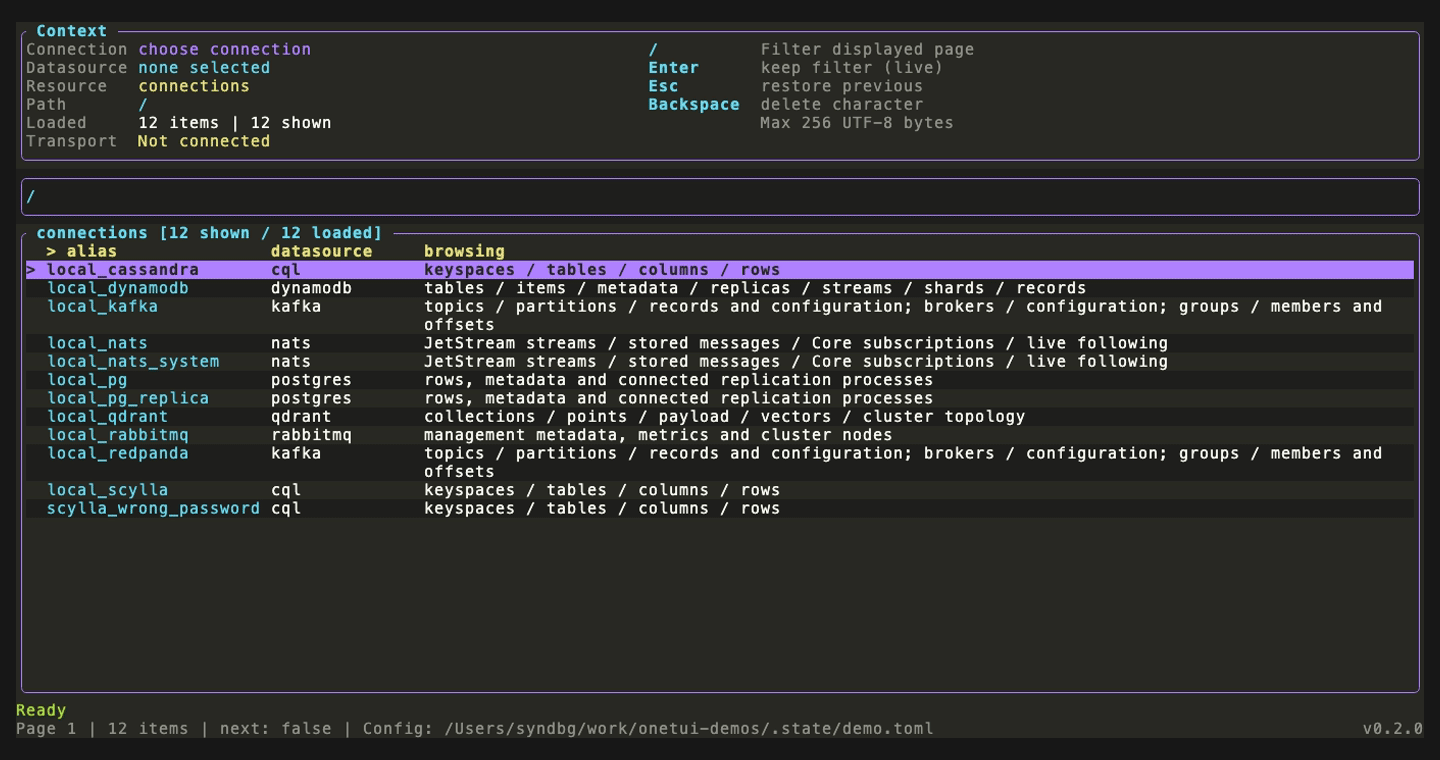Pick the local_rabbitmq alias
1440x760 pixels.
pos(118,435)
